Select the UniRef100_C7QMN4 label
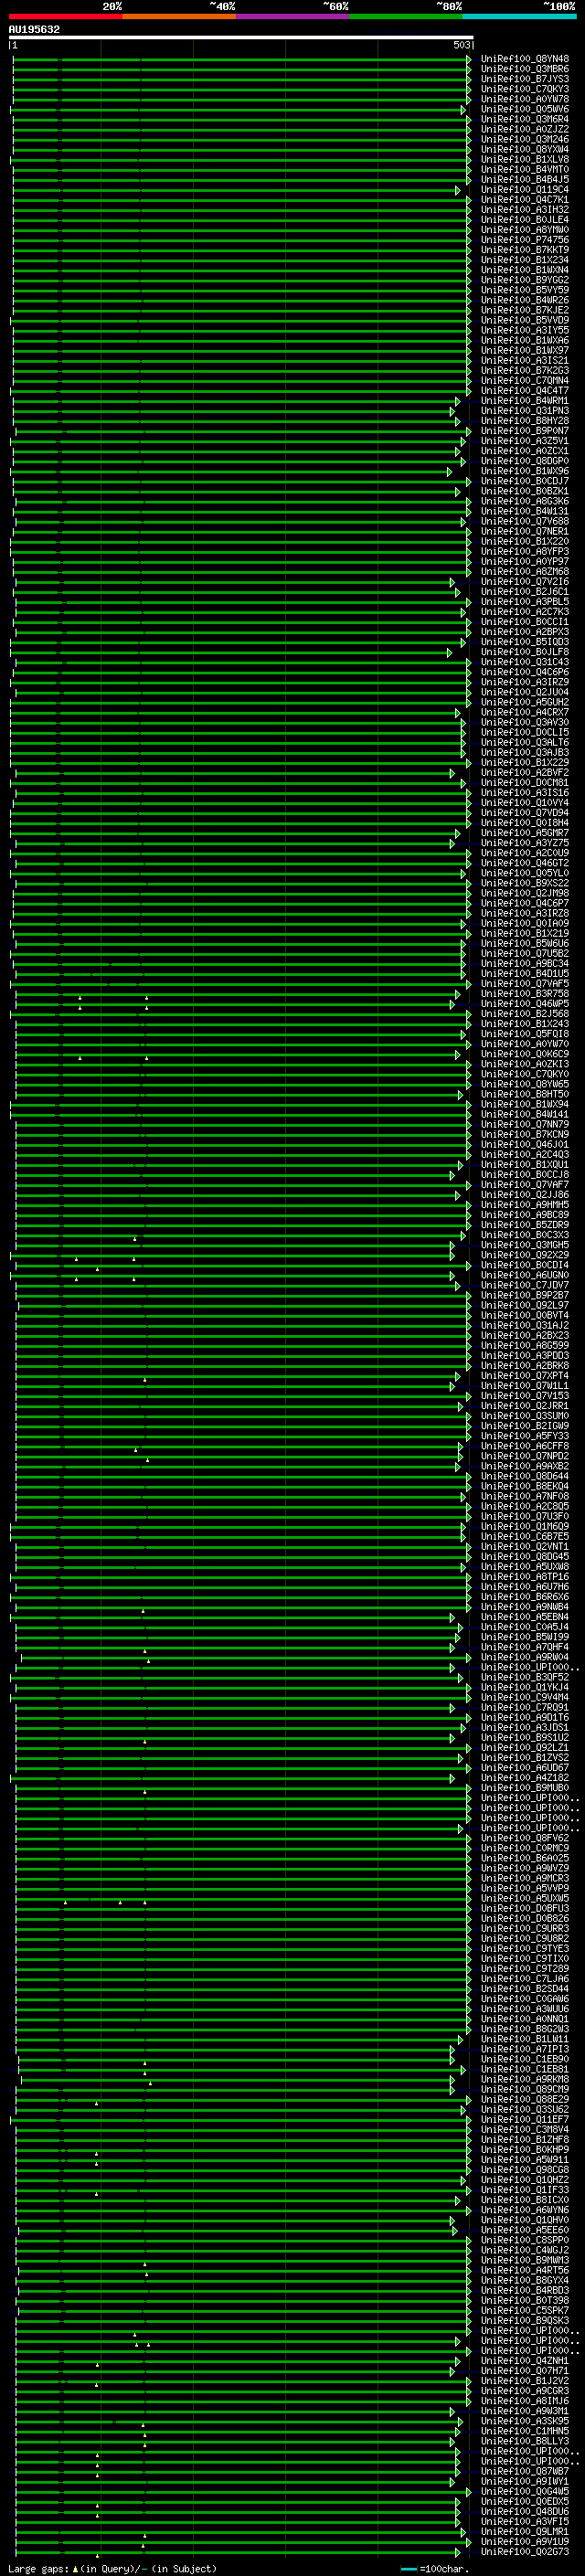 525,380
